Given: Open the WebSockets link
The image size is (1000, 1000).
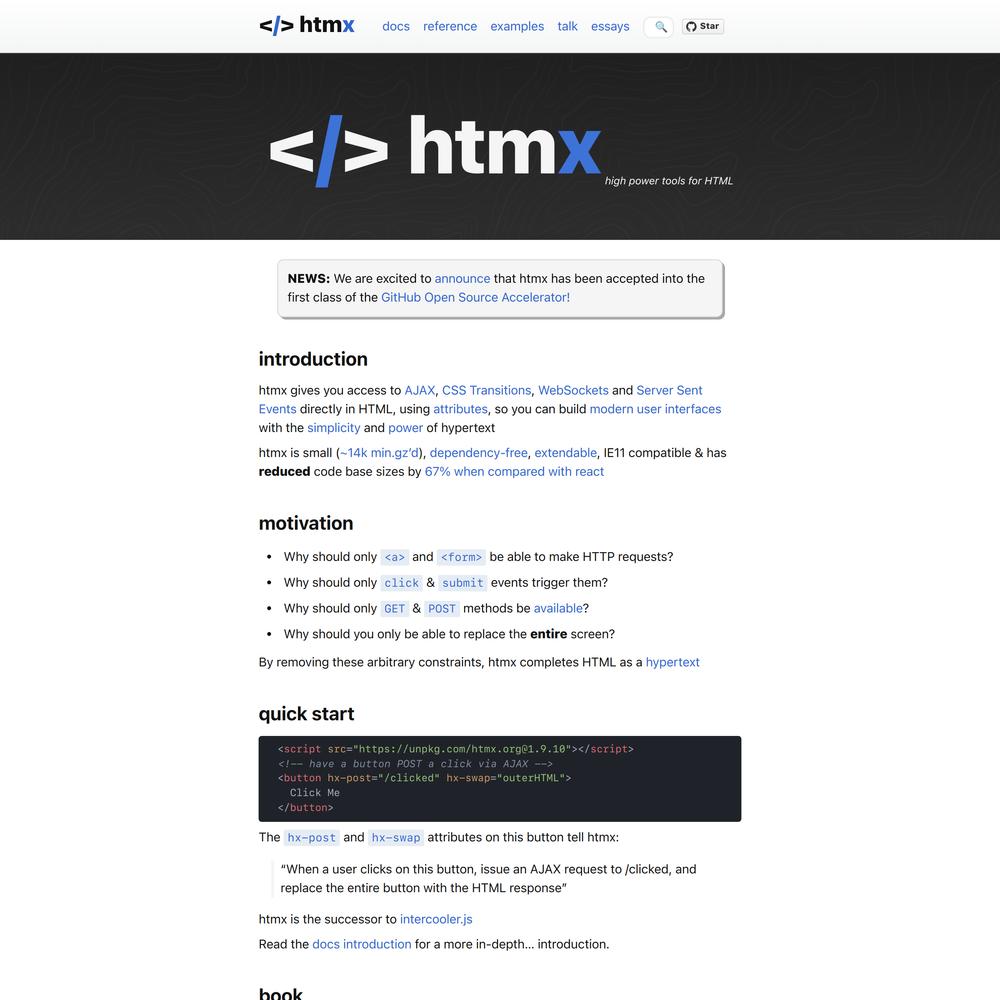Looking at the screenshot, I should [x=573, y=390].
